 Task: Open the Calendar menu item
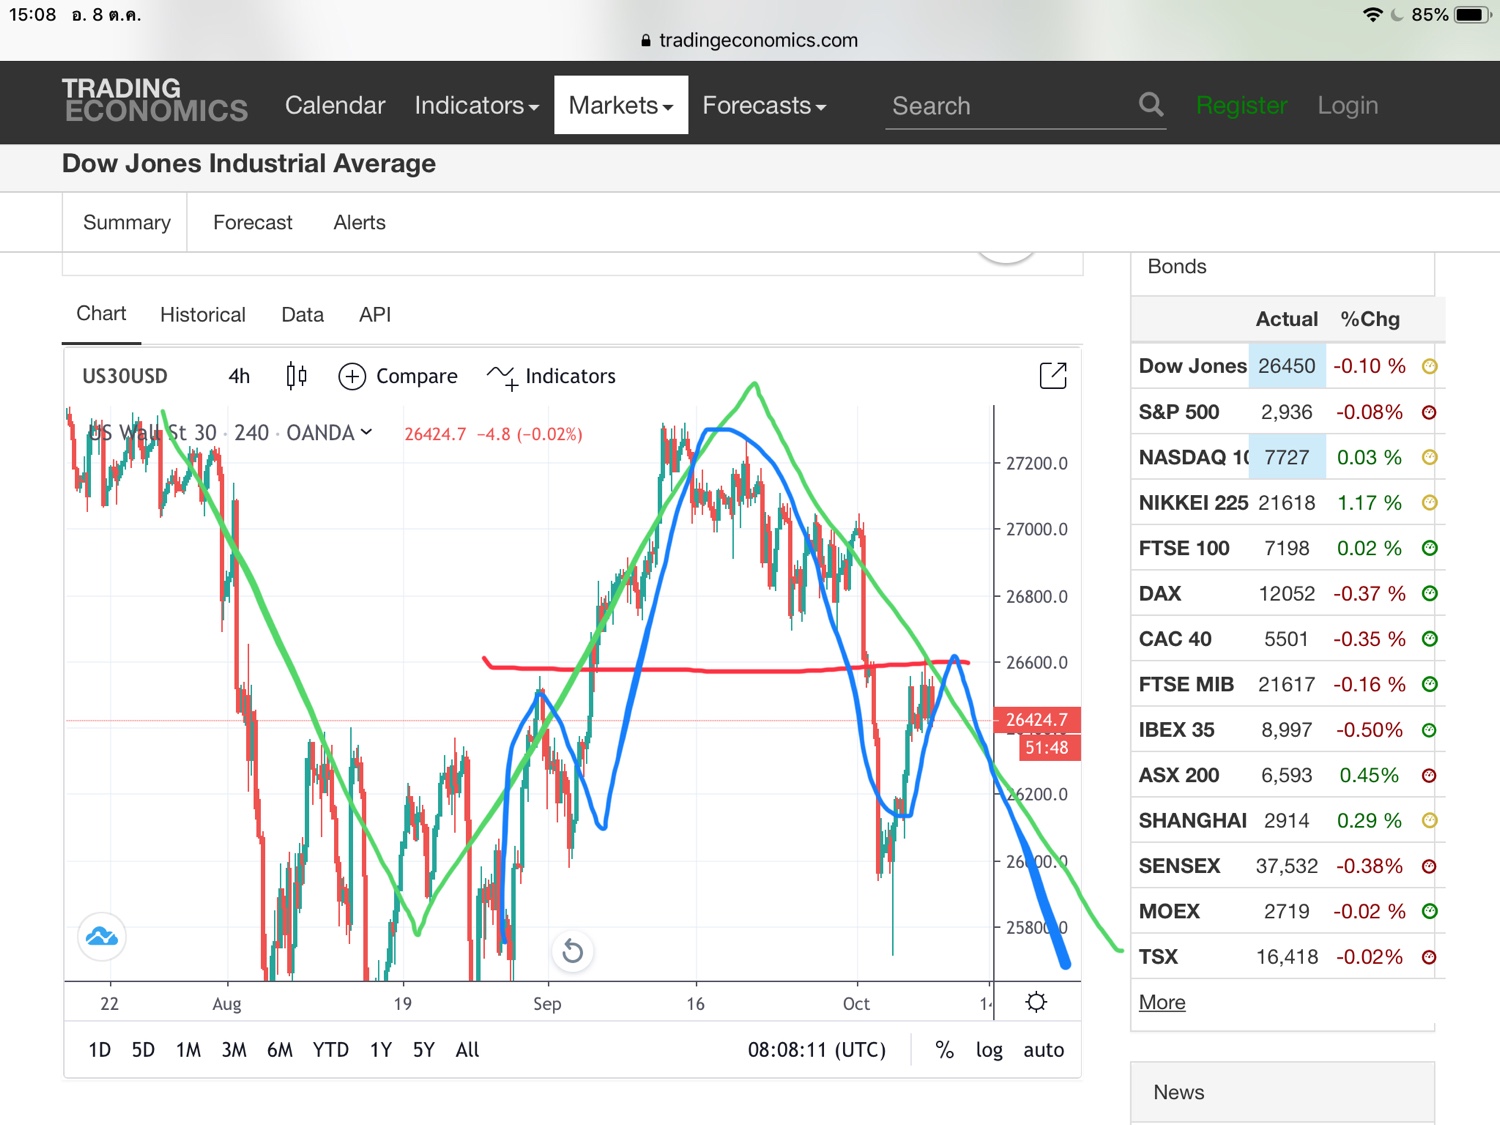335,105
